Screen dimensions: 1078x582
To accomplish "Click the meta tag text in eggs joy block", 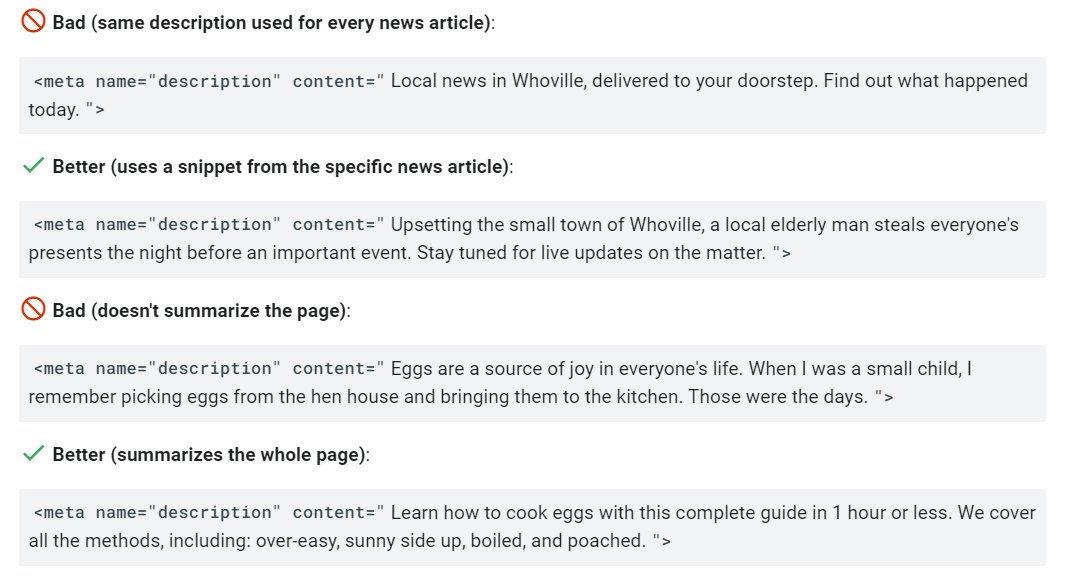I will click(209, 369).
